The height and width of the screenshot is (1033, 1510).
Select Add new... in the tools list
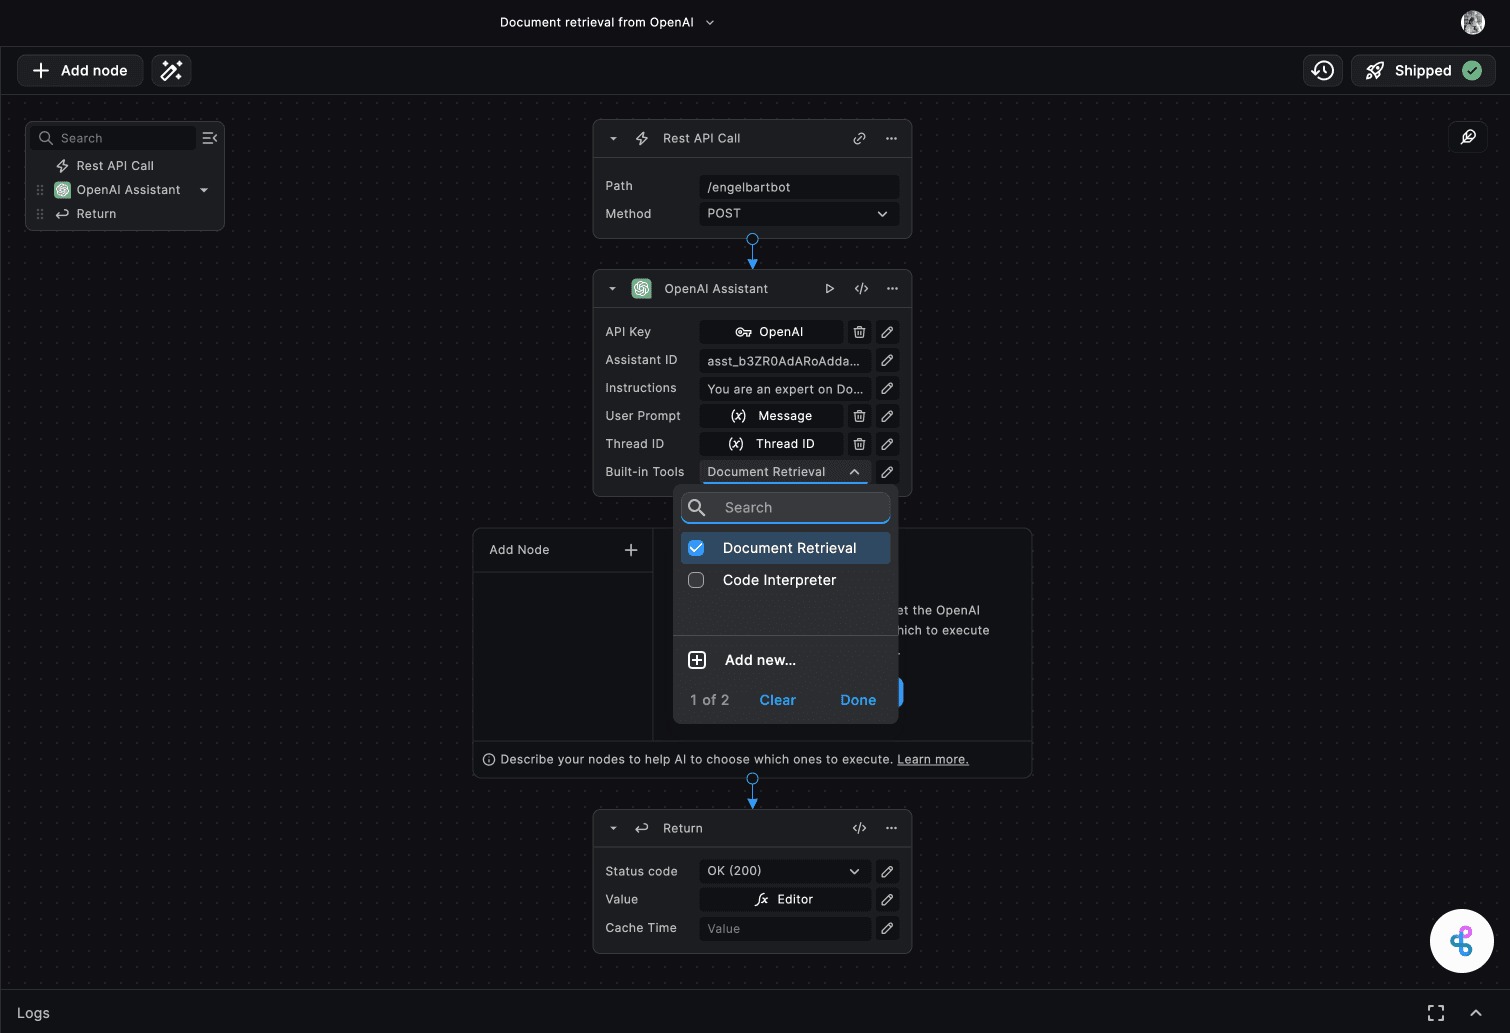760,659
